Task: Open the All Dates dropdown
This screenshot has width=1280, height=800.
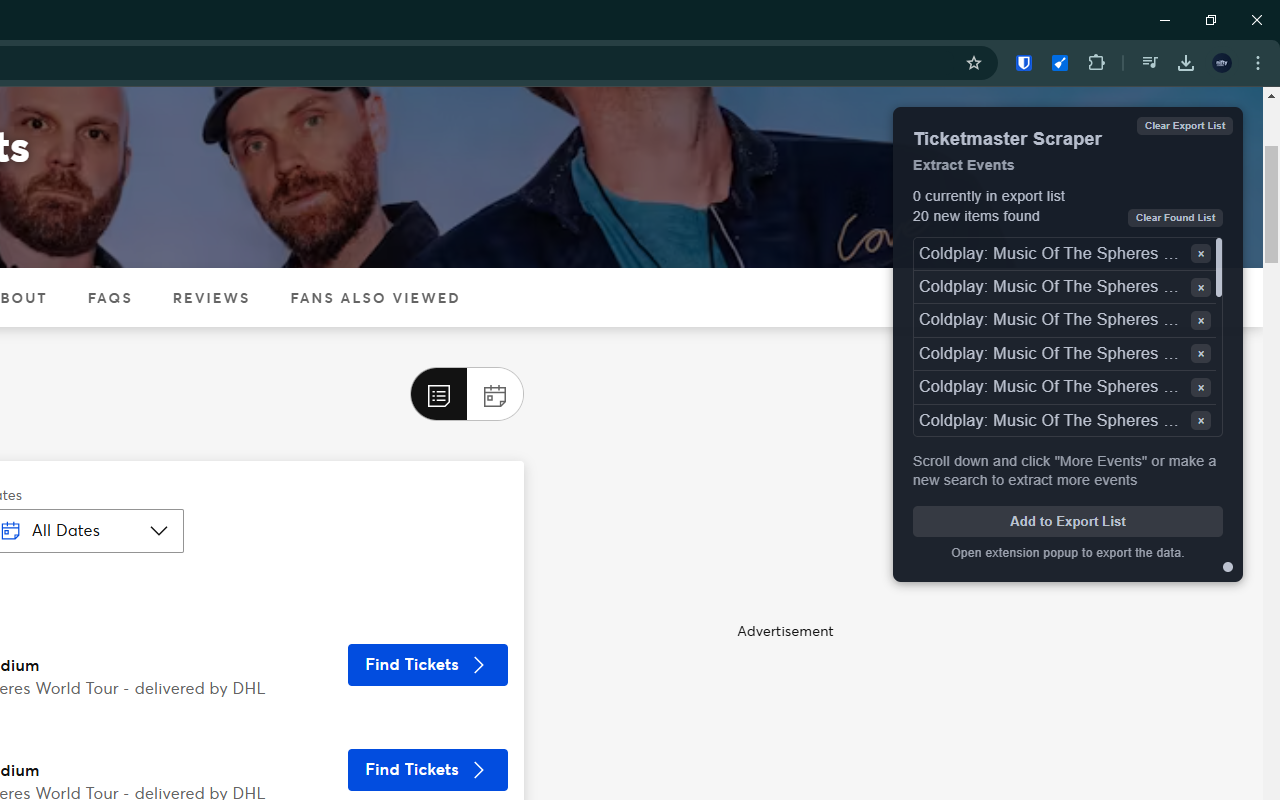Action: click(90, 530)
